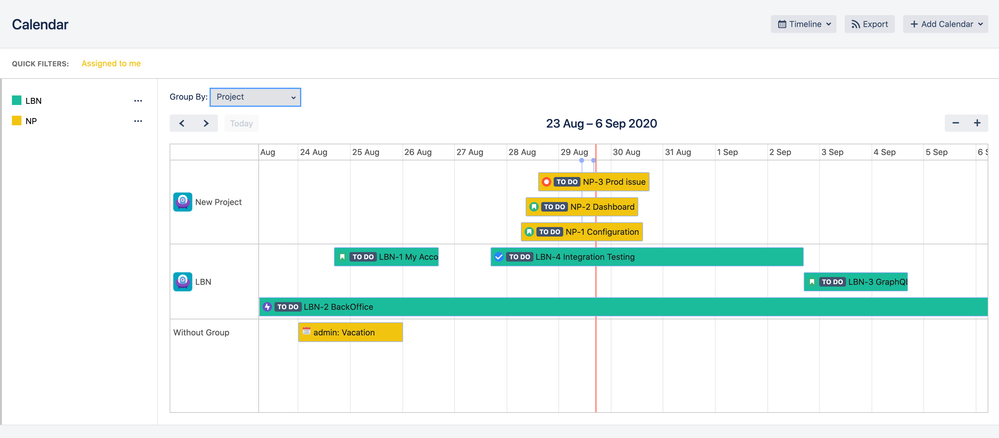
Task: Zoom in the timeline with plus
Action: point(977,124)
